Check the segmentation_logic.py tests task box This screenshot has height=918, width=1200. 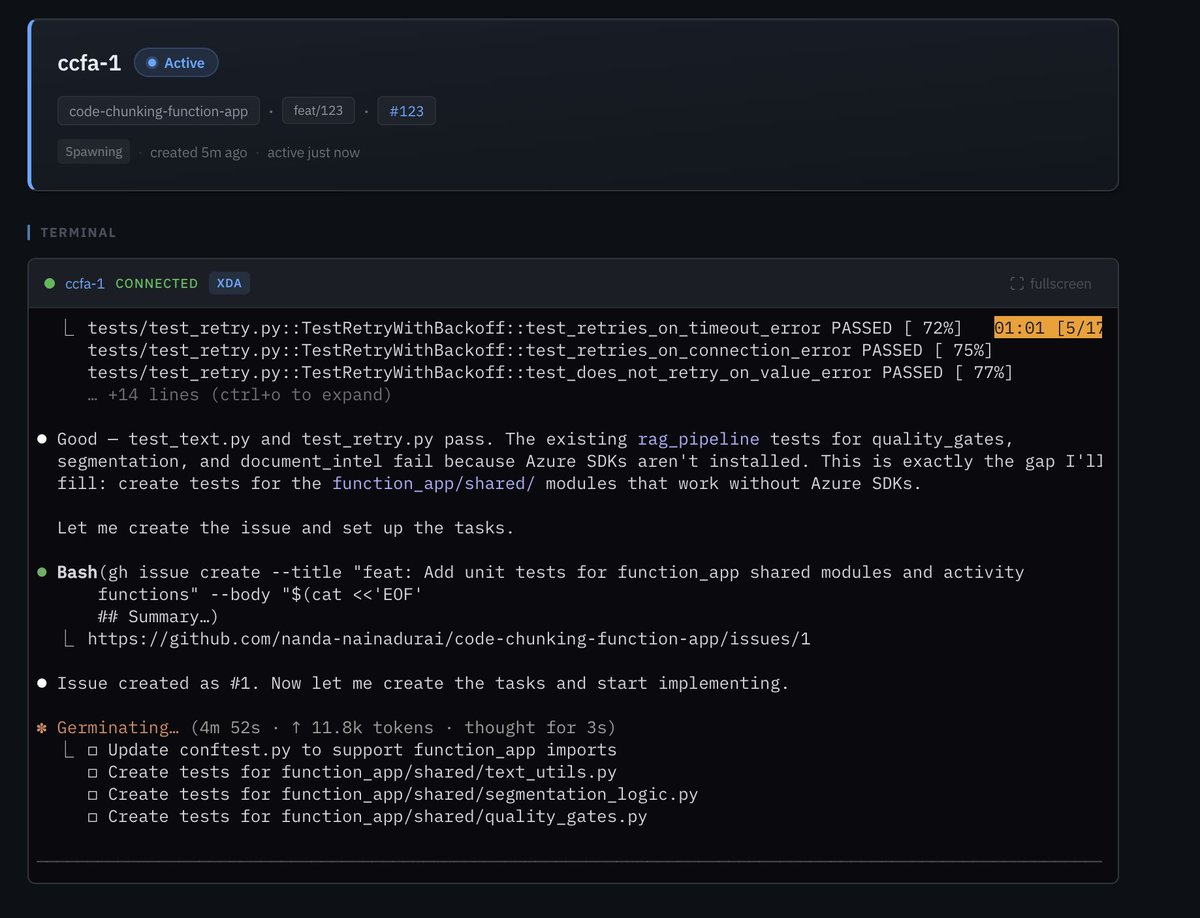point(93,794)
